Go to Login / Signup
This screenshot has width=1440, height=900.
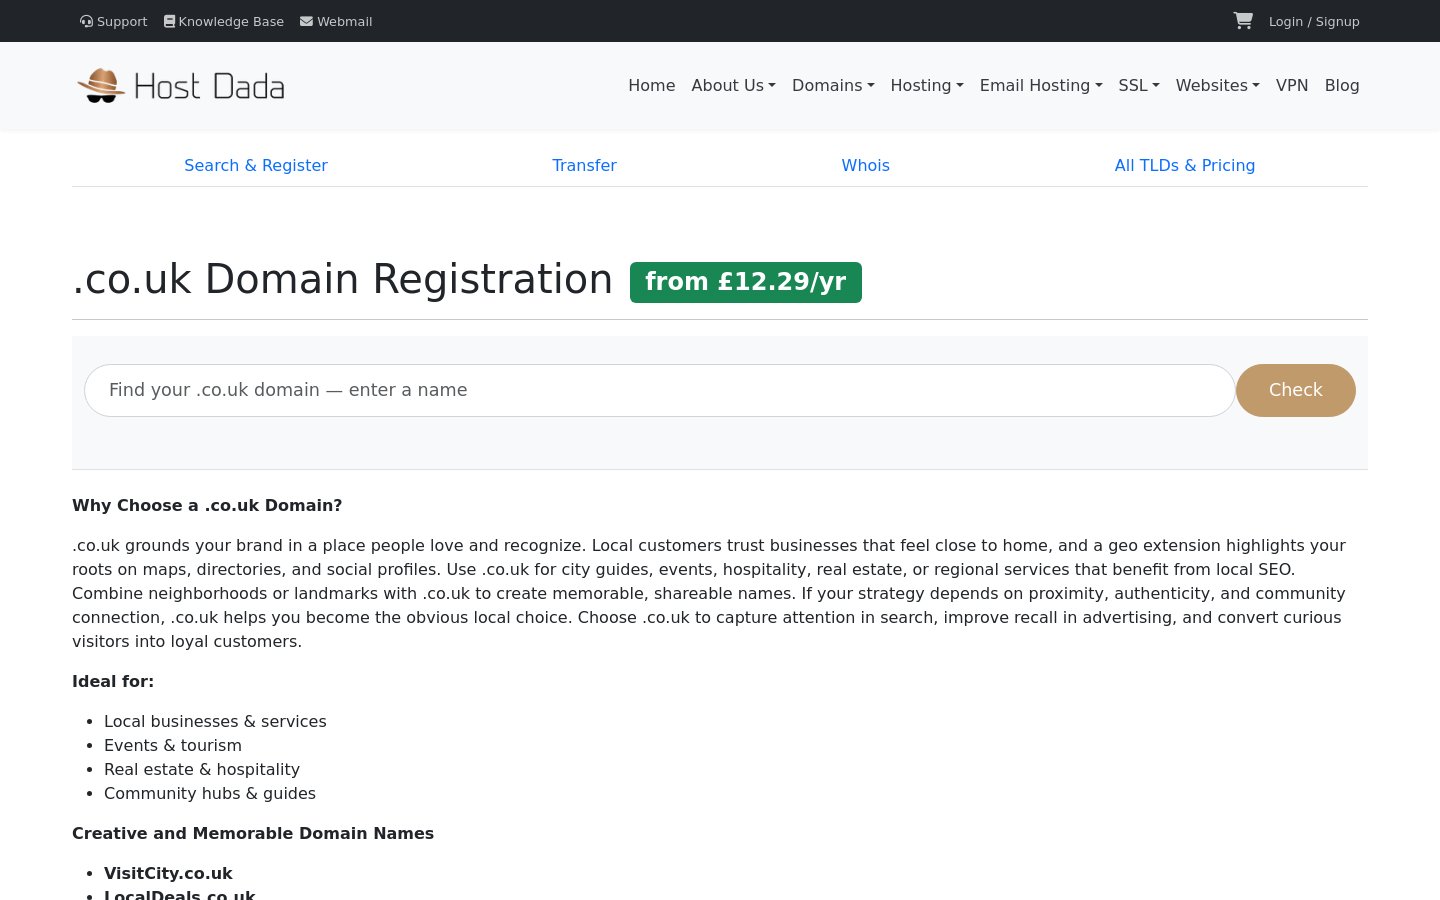[x=1314, y=21]
